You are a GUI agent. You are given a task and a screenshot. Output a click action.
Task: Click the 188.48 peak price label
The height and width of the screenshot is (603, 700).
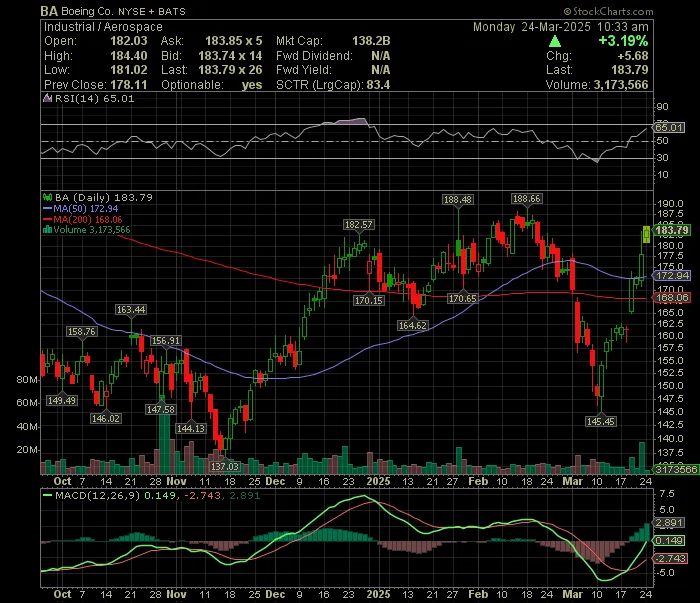tap(458, 200)
